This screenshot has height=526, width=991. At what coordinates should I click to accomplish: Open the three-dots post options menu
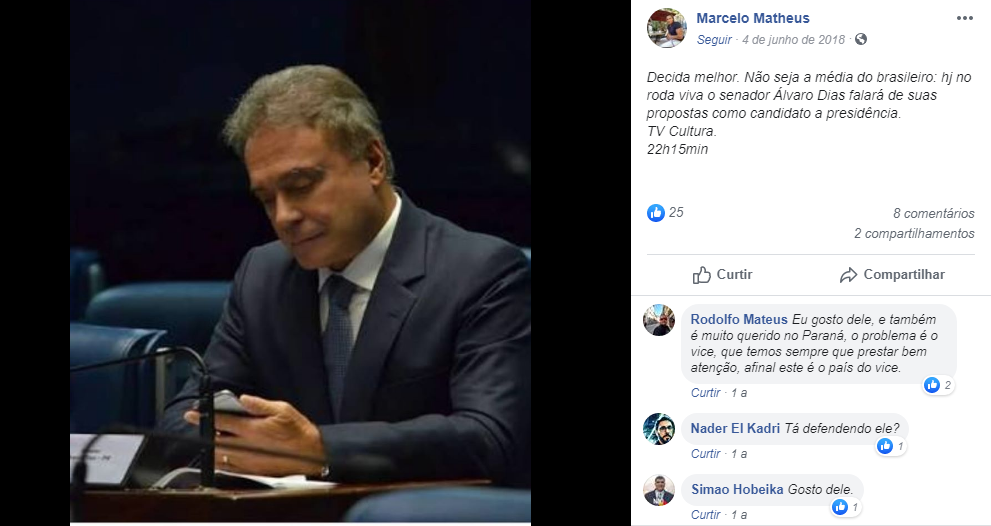tap(964, 18)
